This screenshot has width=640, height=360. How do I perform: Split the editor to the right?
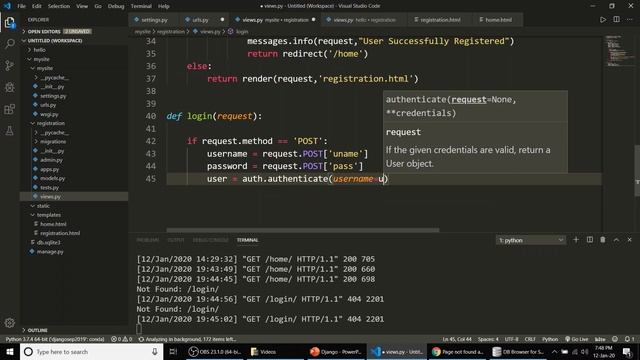click(x=616, y=20)
